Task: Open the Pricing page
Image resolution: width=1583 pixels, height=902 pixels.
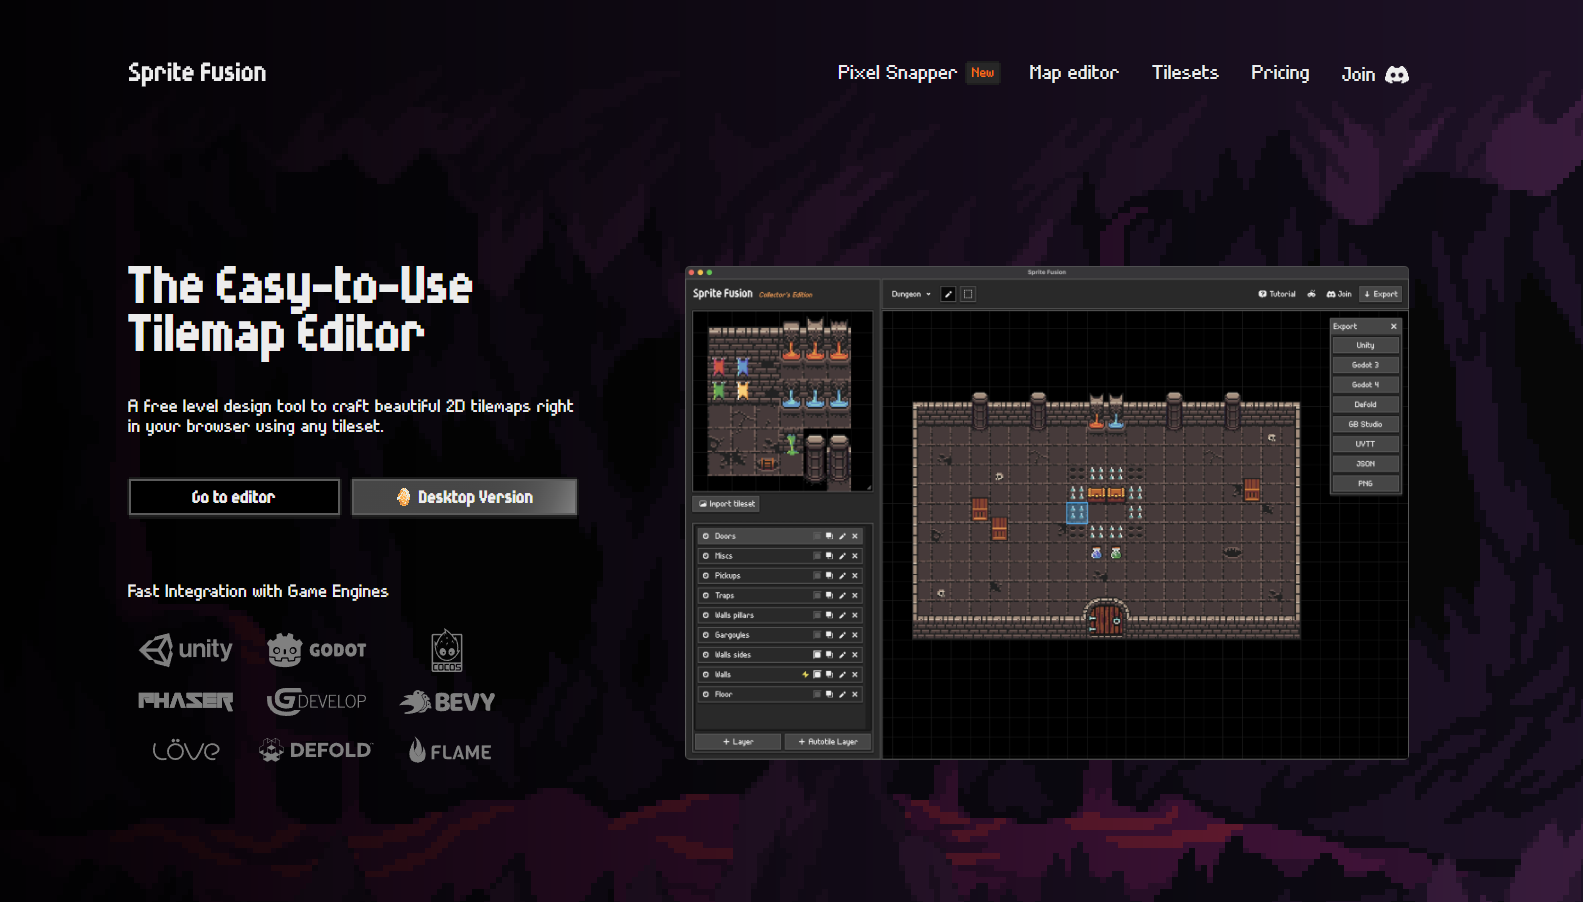Action: pyautogui.click(x=1280, y=73)
